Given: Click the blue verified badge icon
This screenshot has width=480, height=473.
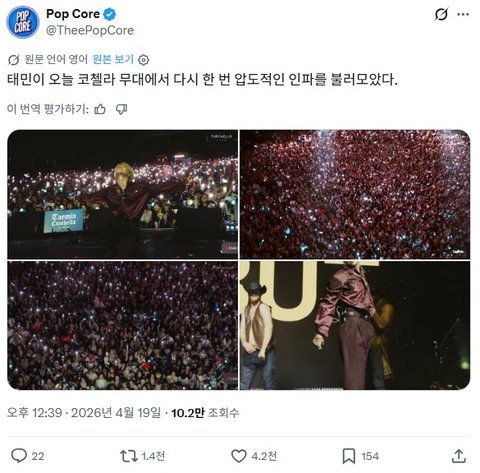Looking at the screenshot, I should (x=109, y=14).
